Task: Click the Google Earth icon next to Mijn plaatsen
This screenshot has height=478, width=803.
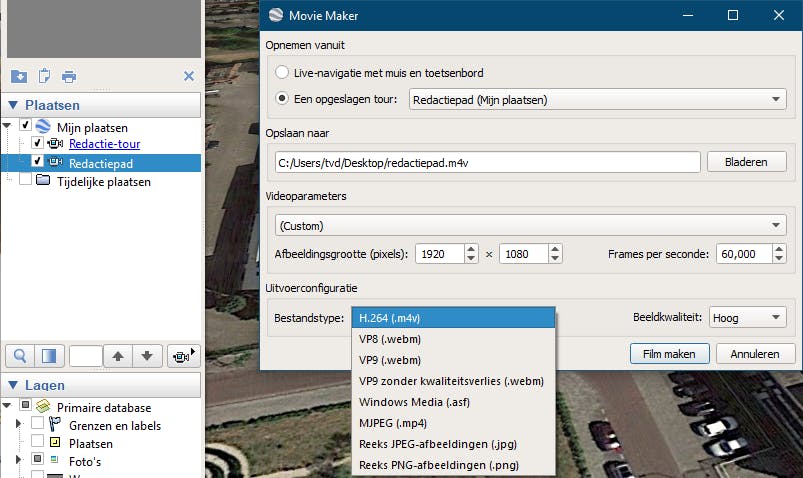Action: pos(44,126)
